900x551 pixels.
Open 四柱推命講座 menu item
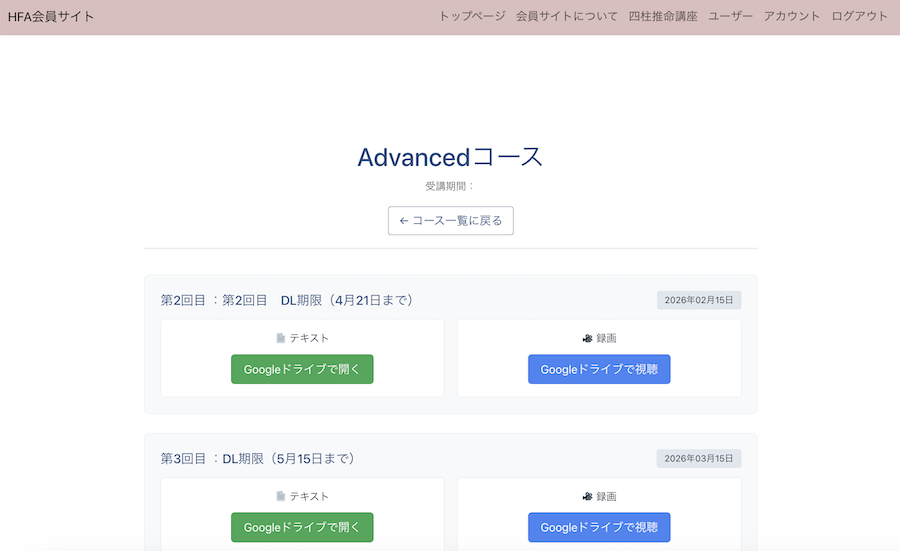pos(663,16)
